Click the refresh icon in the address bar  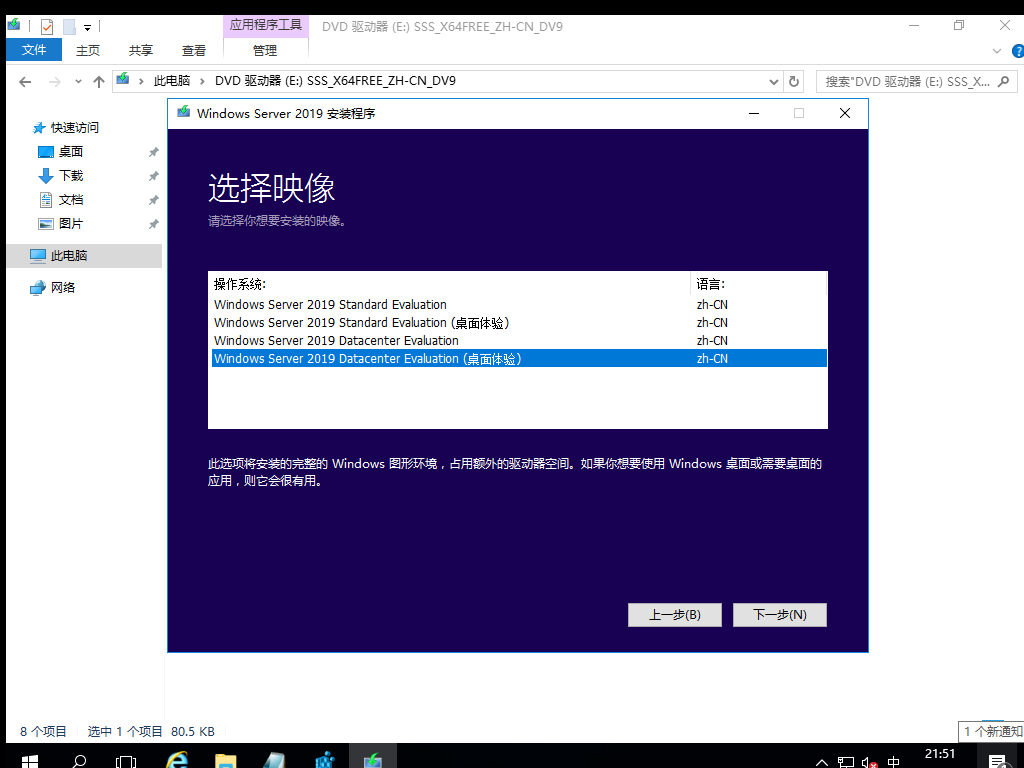tap(793, 82)
